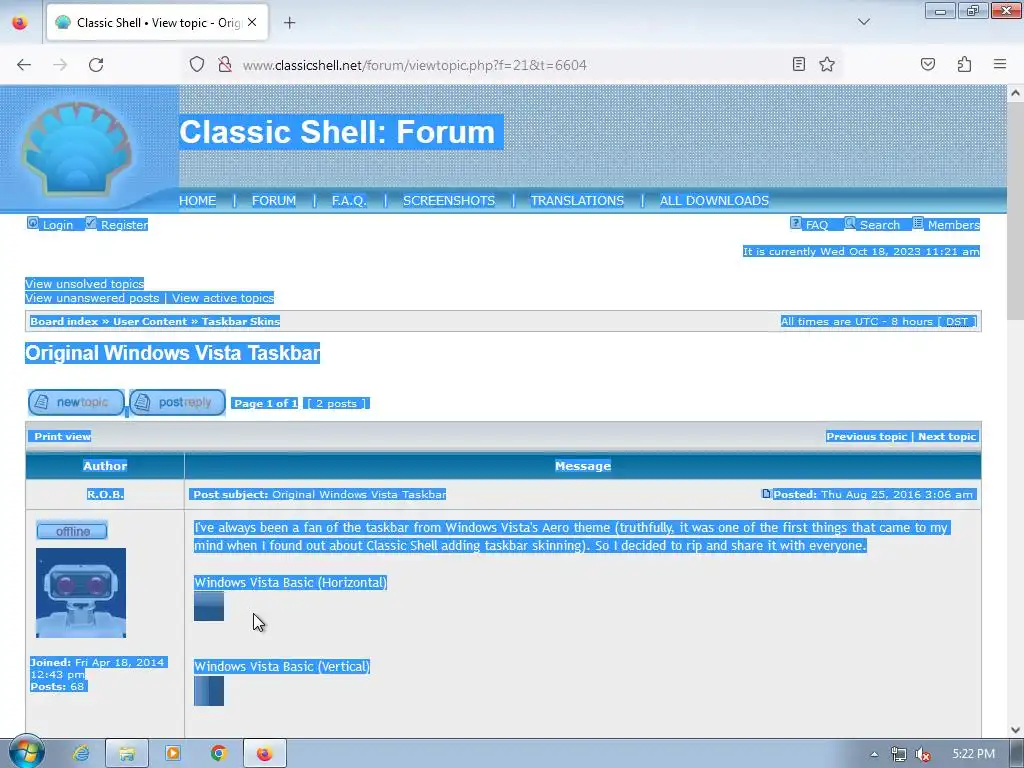Click the R.O.B. robot avatar
1024x768 pixels.
click(81, 593)
